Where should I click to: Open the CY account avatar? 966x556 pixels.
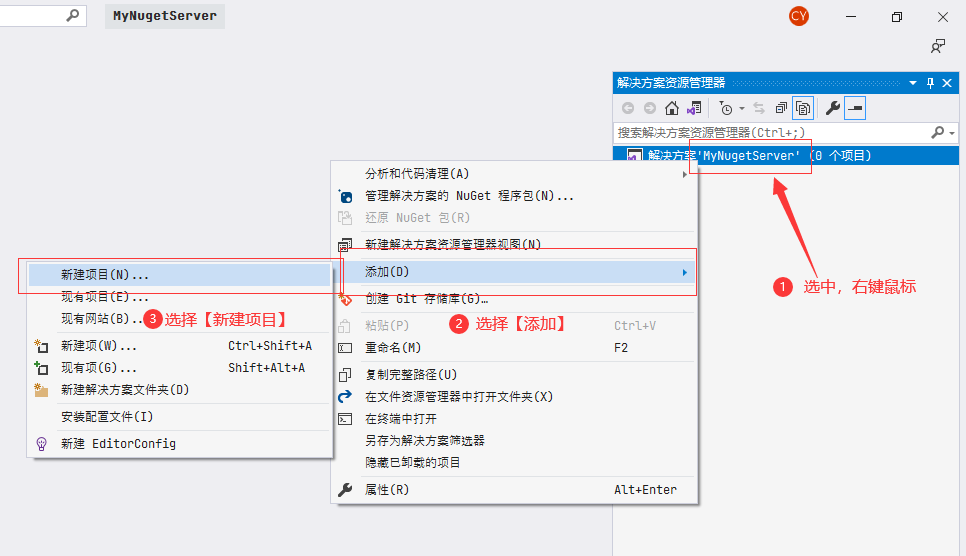[798, 16]
